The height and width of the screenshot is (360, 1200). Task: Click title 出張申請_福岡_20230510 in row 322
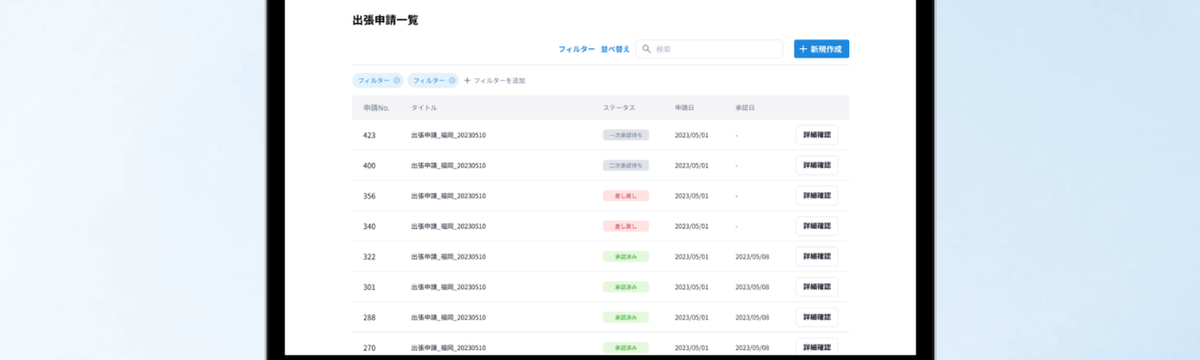point(448,256)
